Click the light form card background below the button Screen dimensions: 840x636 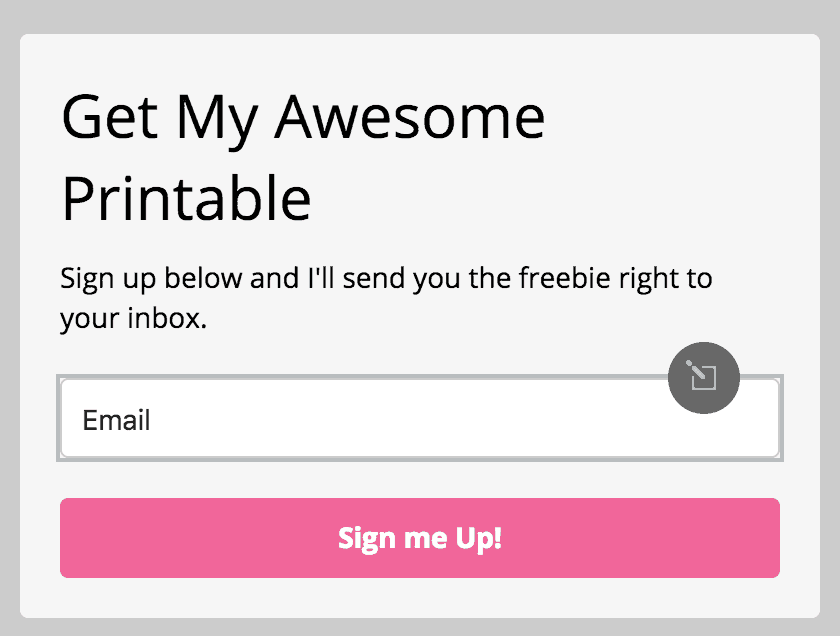coord(420,597)
